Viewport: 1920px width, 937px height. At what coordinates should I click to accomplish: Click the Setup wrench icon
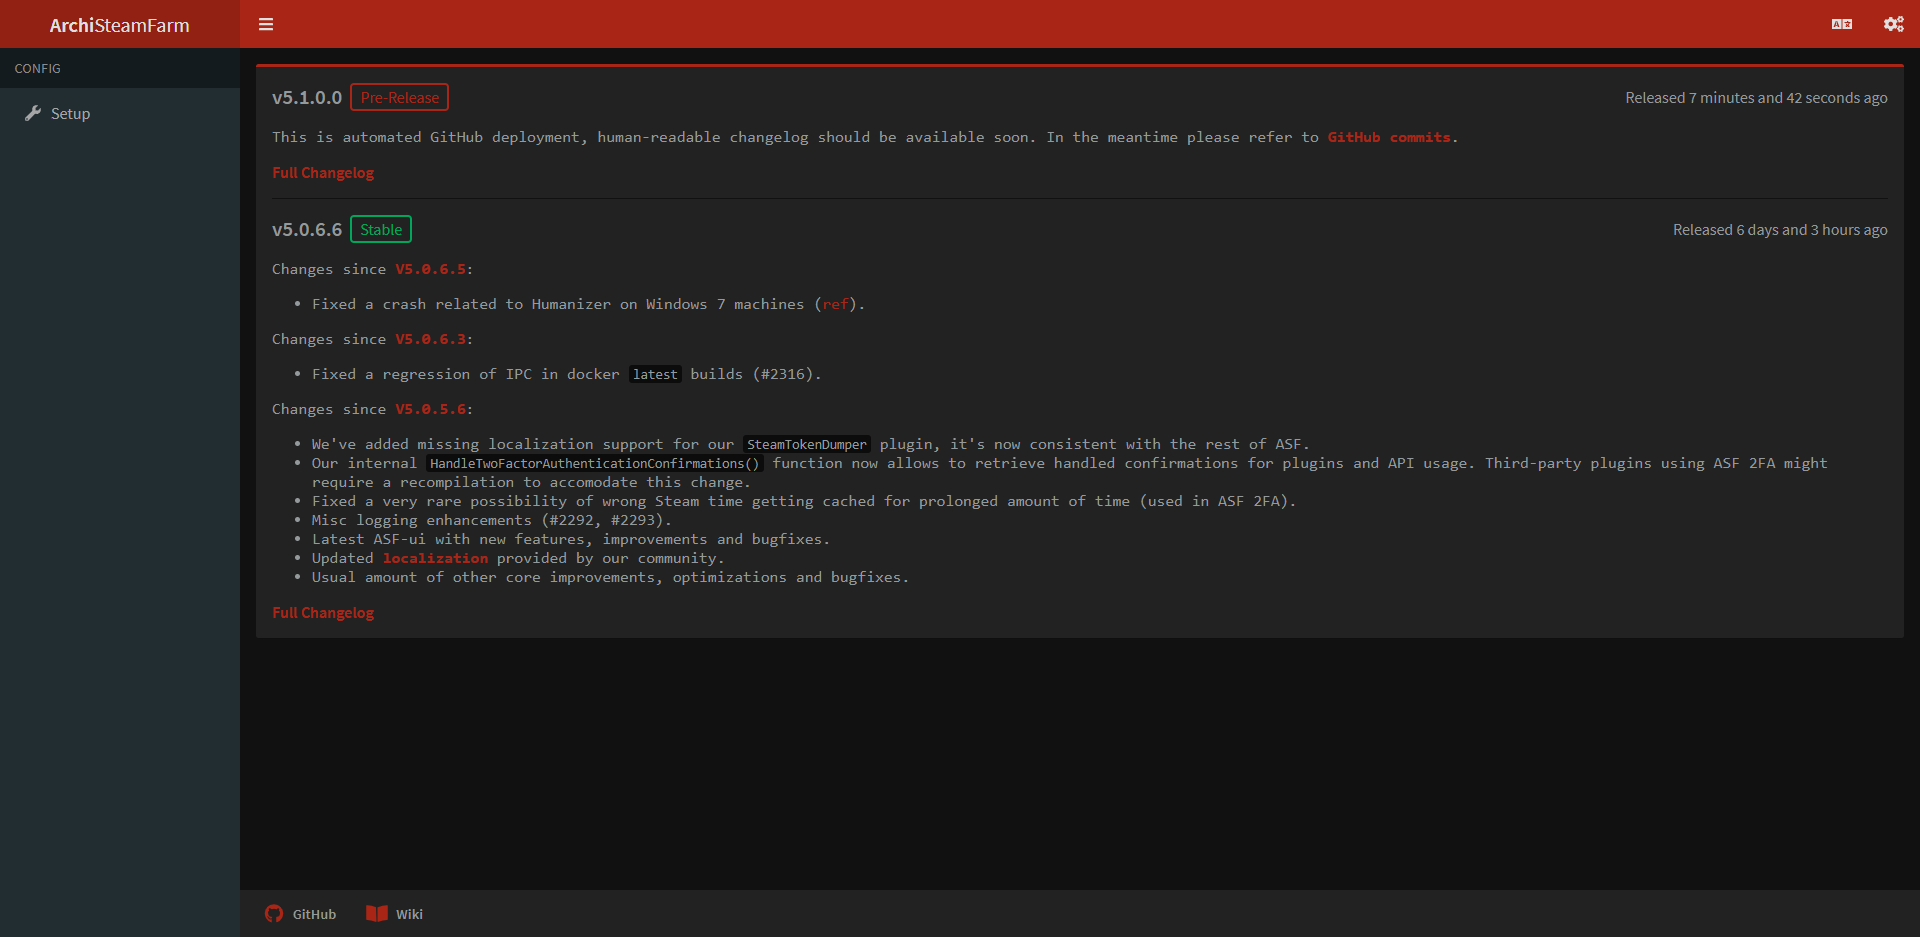tap(34, 113)
